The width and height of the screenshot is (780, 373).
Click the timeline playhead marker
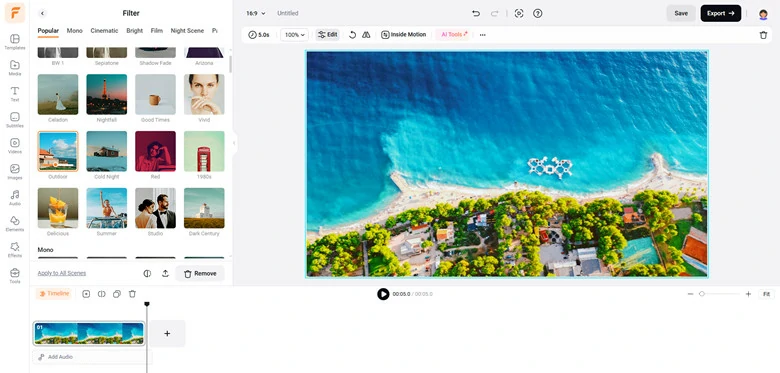[x=147, y=304]
